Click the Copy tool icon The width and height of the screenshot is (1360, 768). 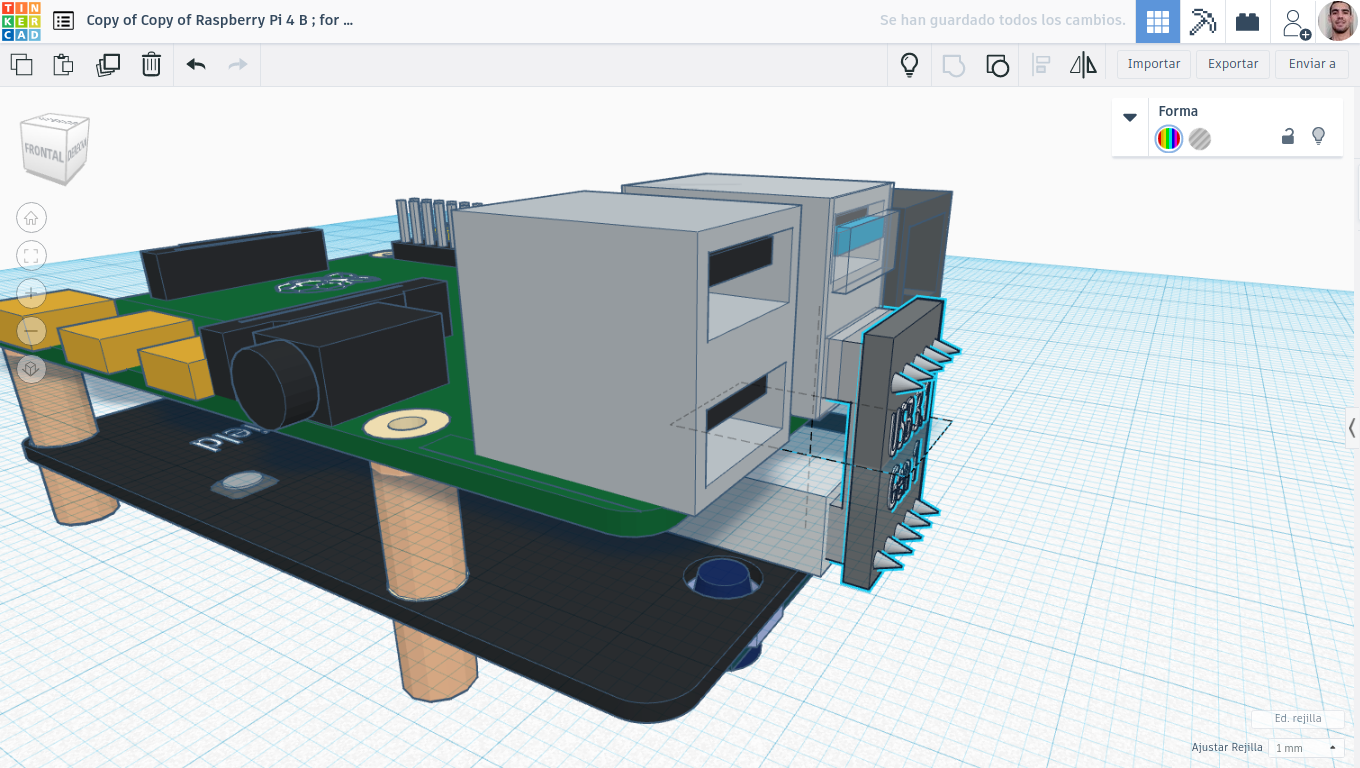pyautogui.click(x=21, y=65)
